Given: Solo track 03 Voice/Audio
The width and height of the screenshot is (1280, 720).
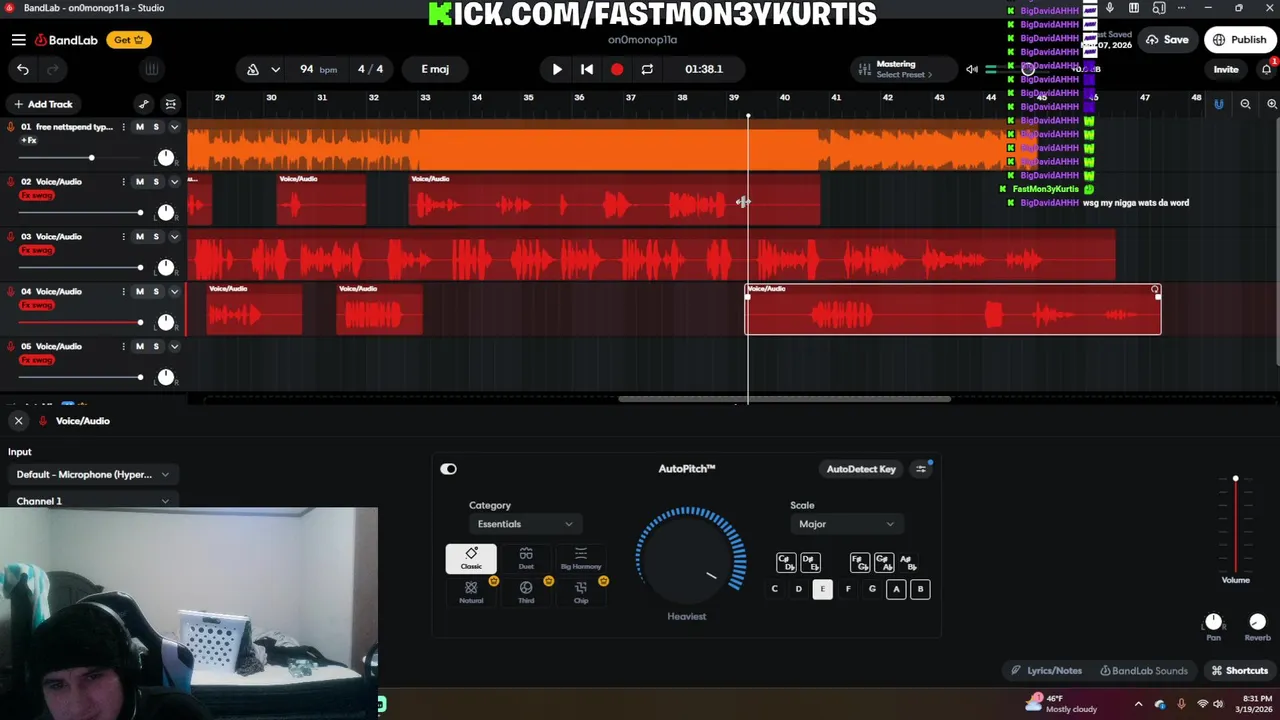Looking at the screenshot, I should [156, 237].
